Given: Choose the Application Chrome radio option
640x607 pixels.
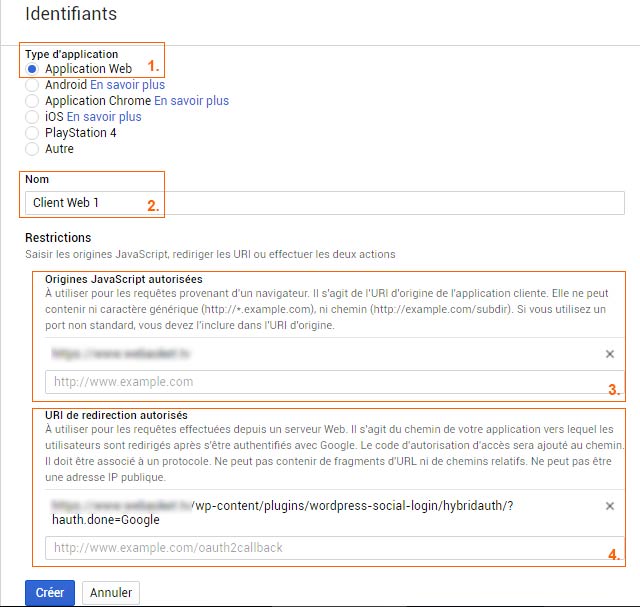Looking at the screenshot, I should click(x=32, y=101).
